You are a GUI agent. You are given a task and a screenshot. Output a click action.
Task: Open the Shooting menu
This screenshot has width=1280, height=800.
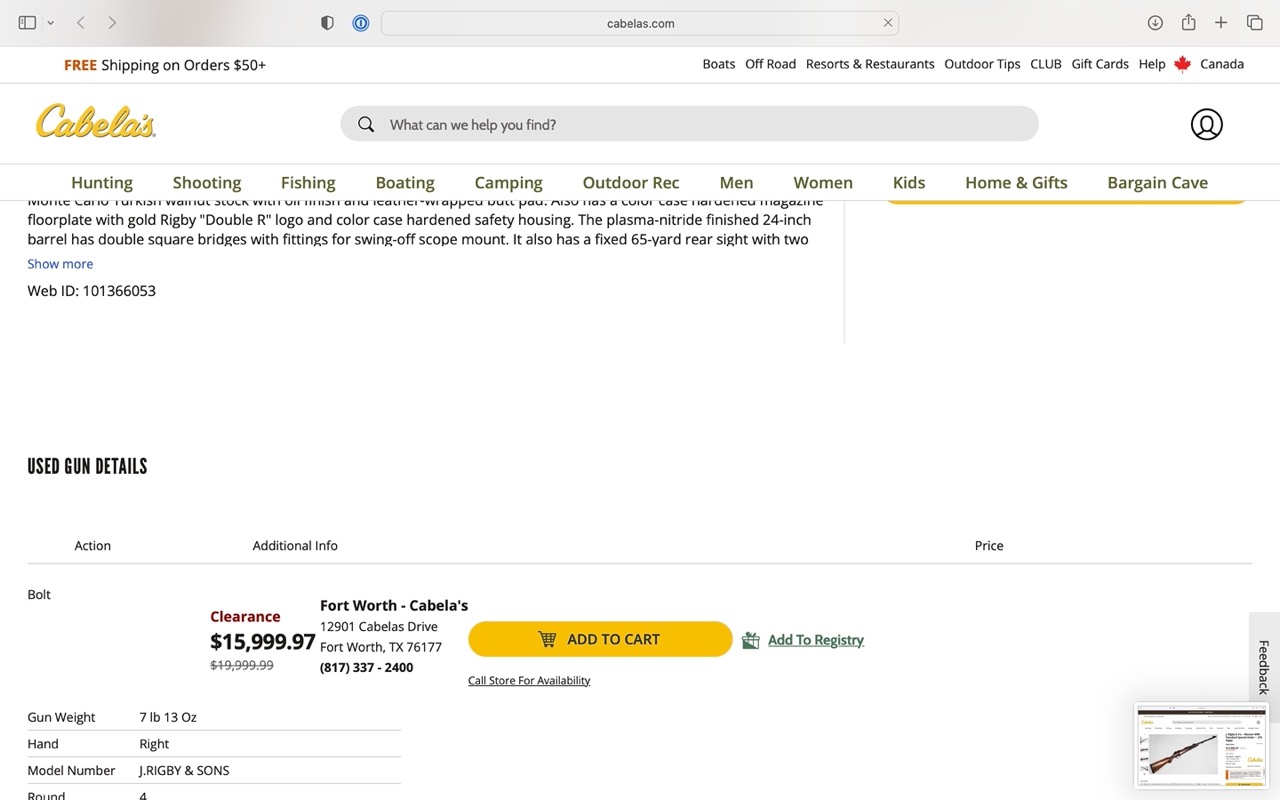(x=207, y=182)
